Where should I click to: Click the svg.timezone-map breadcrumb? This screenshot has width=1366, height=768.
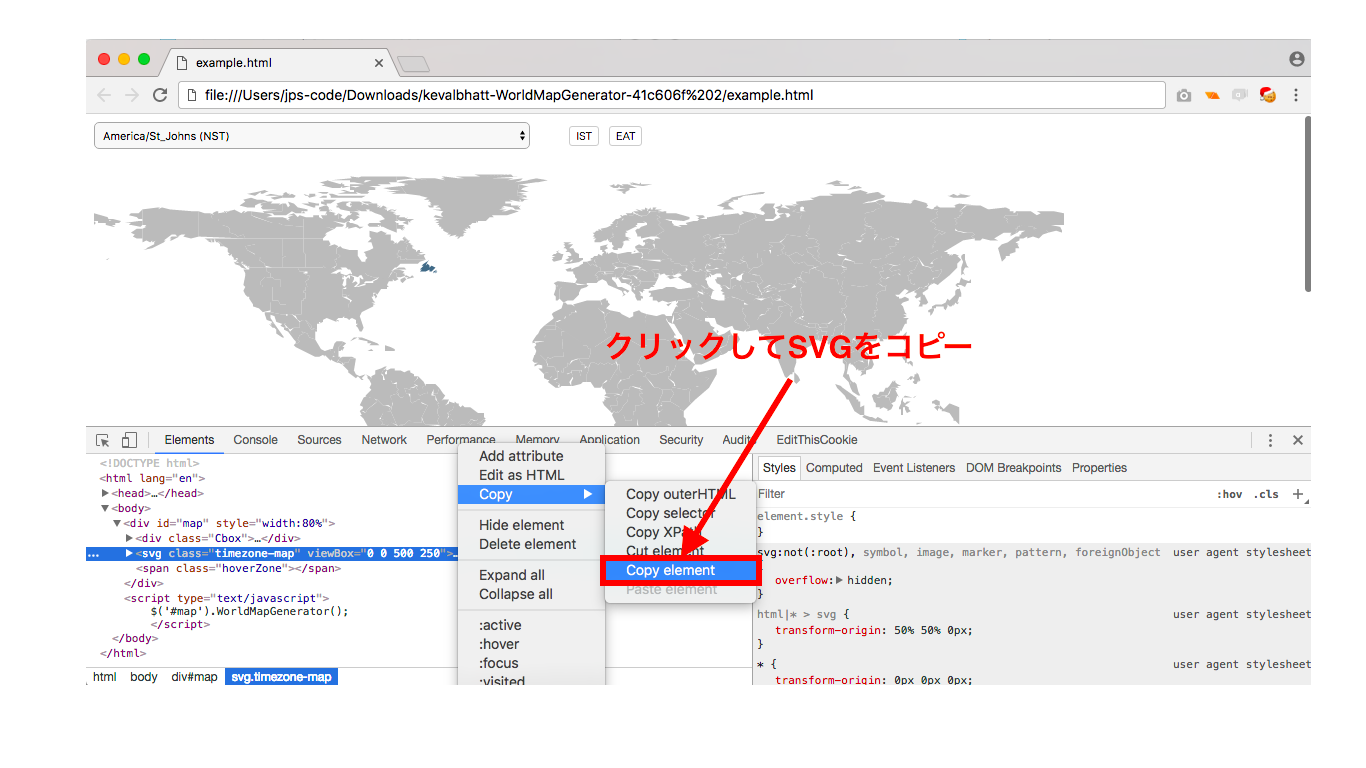click(281, 677)
